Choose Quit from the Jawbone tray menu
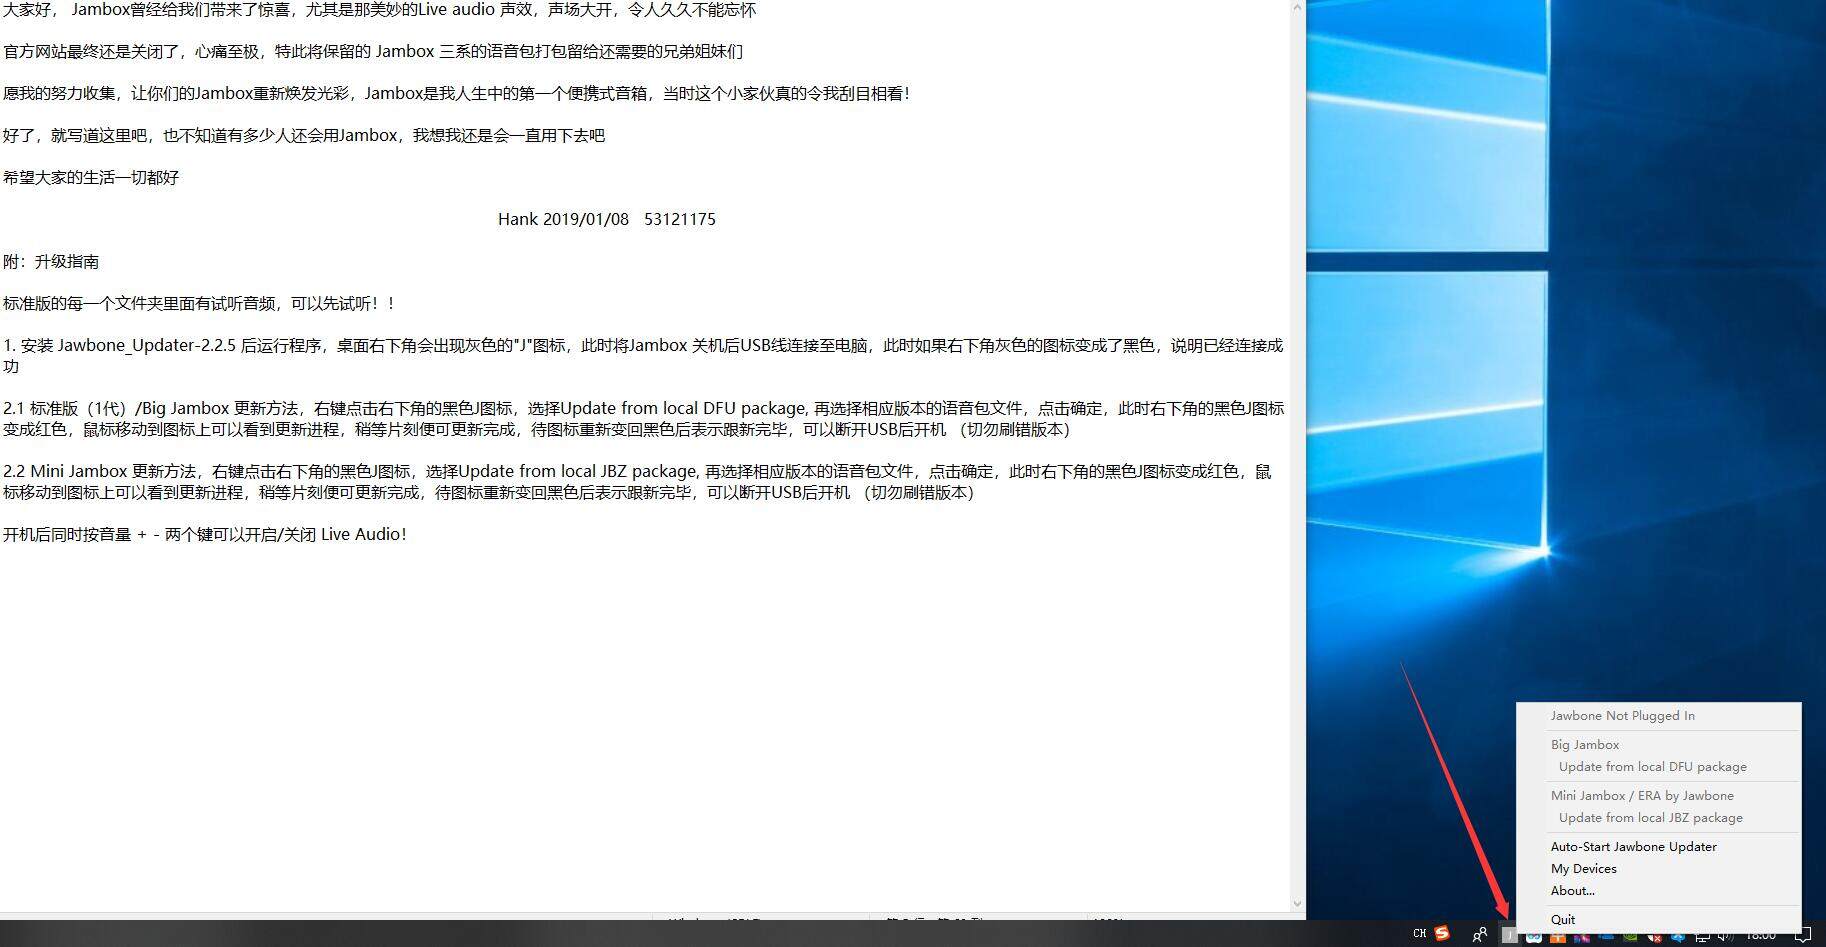Viewport: 1826px width, 947px height. pos(1563,920)
